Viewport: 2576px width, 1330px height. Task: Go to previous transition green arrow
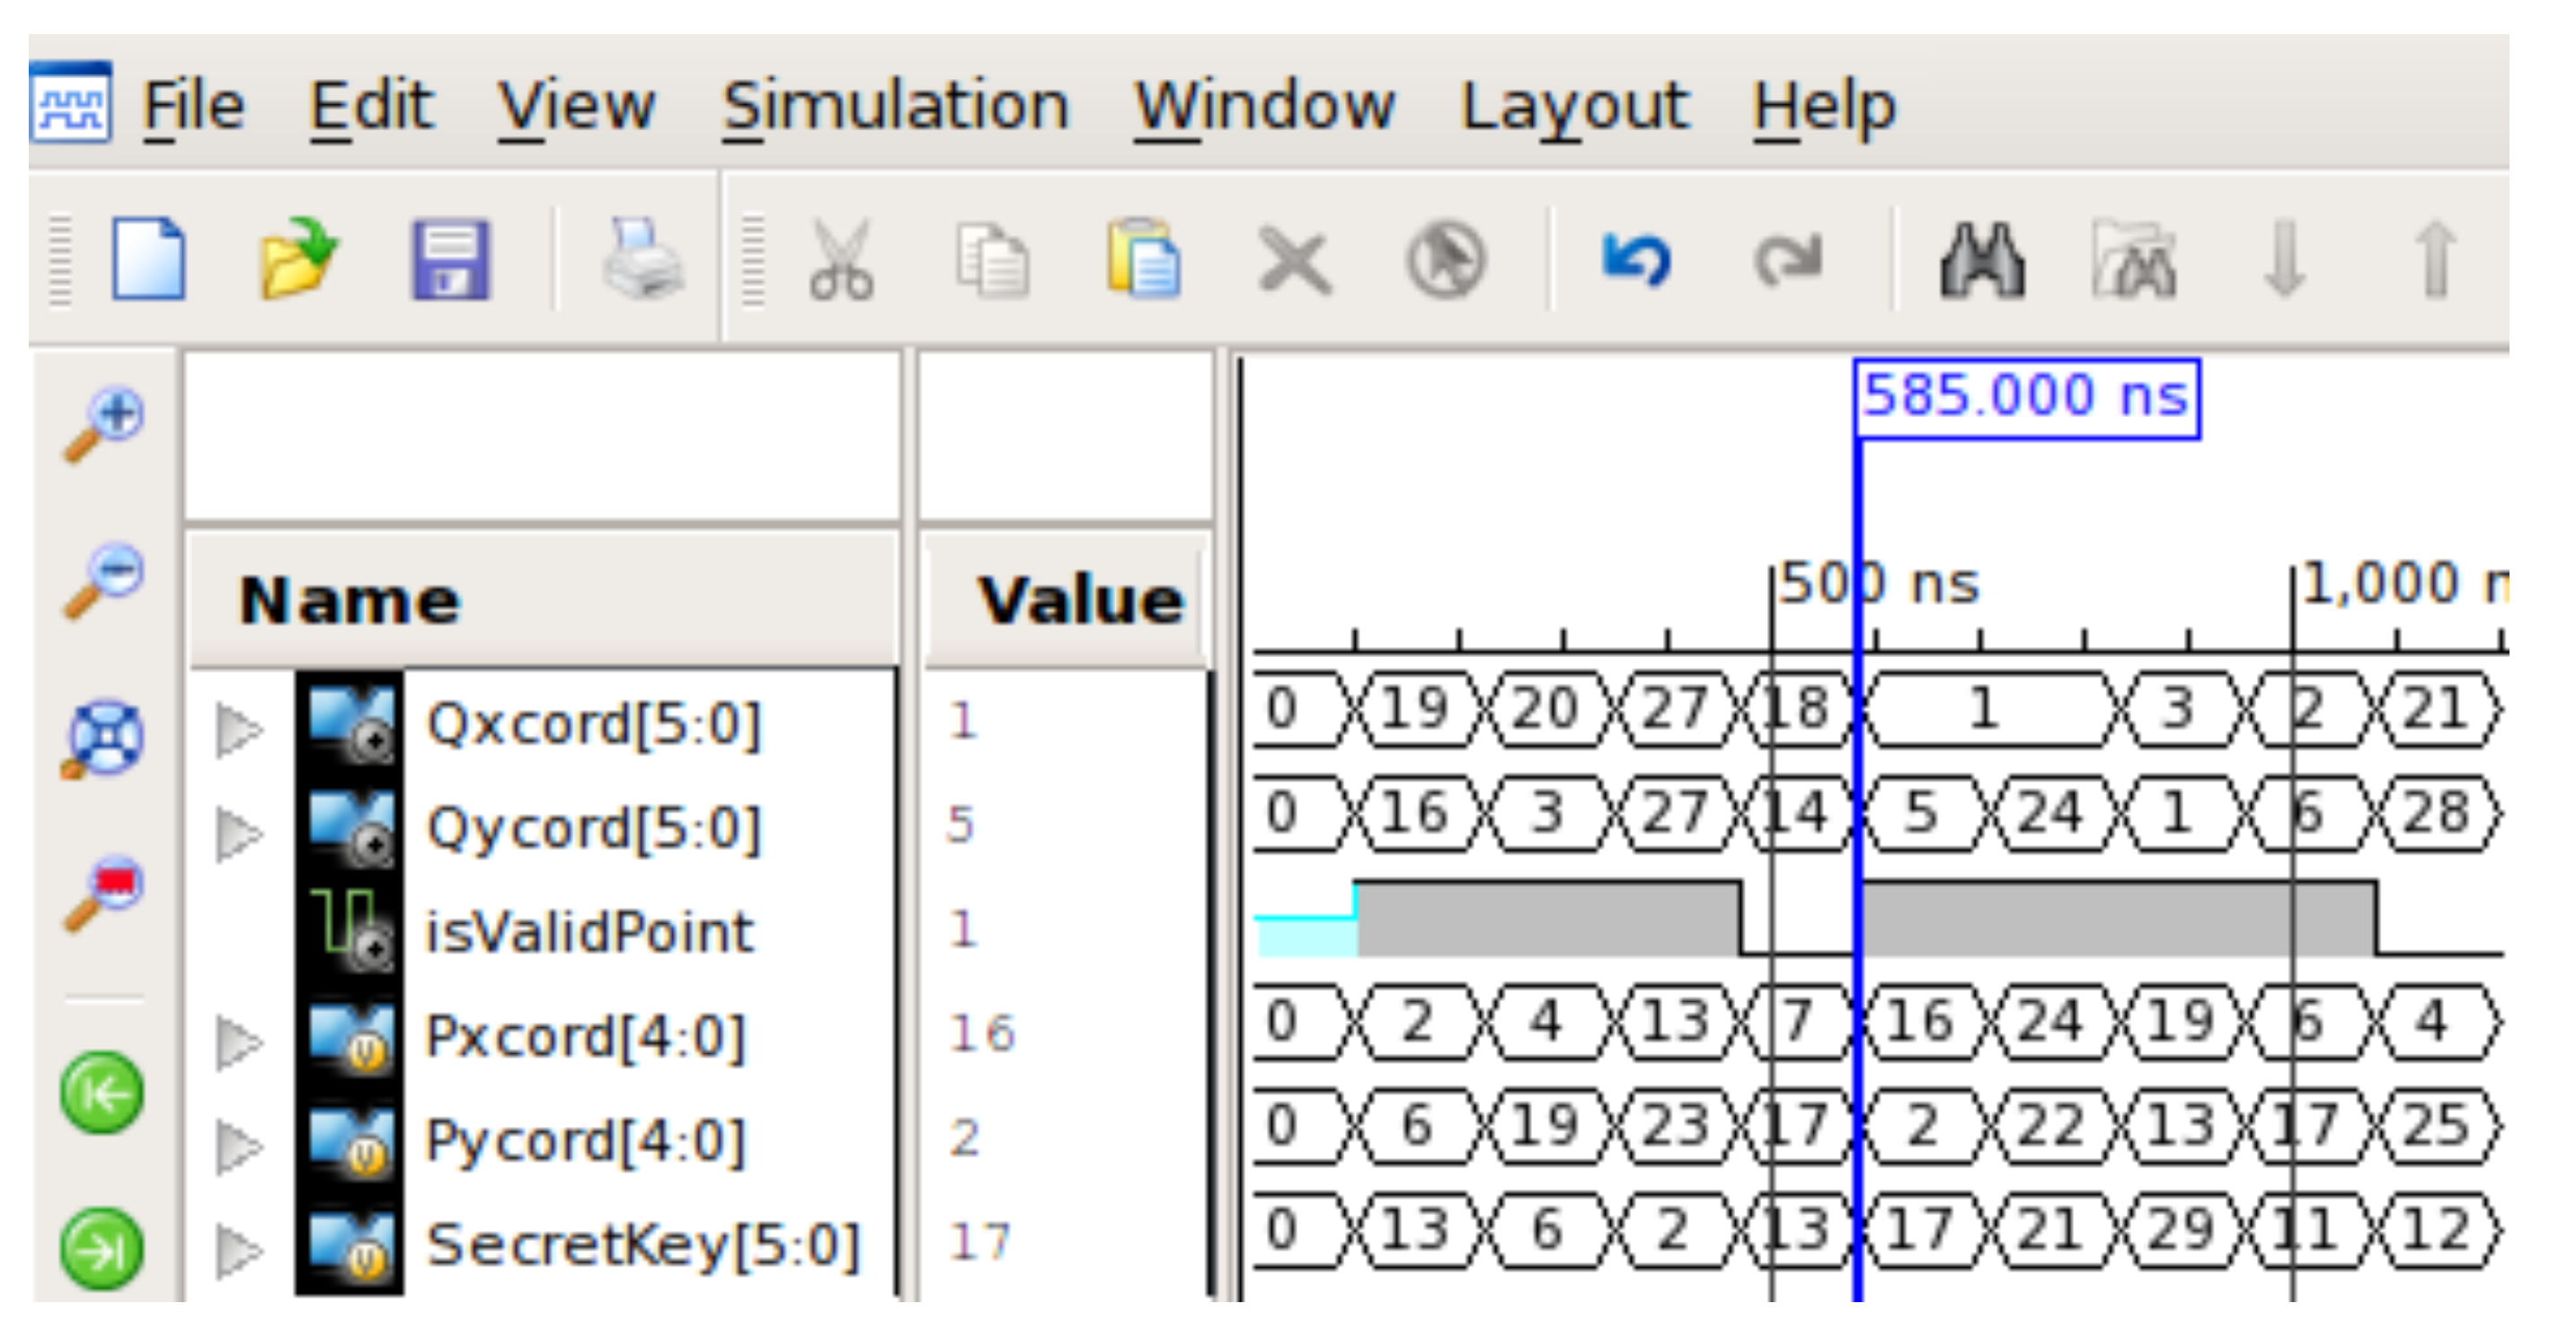click(102, 1093)
